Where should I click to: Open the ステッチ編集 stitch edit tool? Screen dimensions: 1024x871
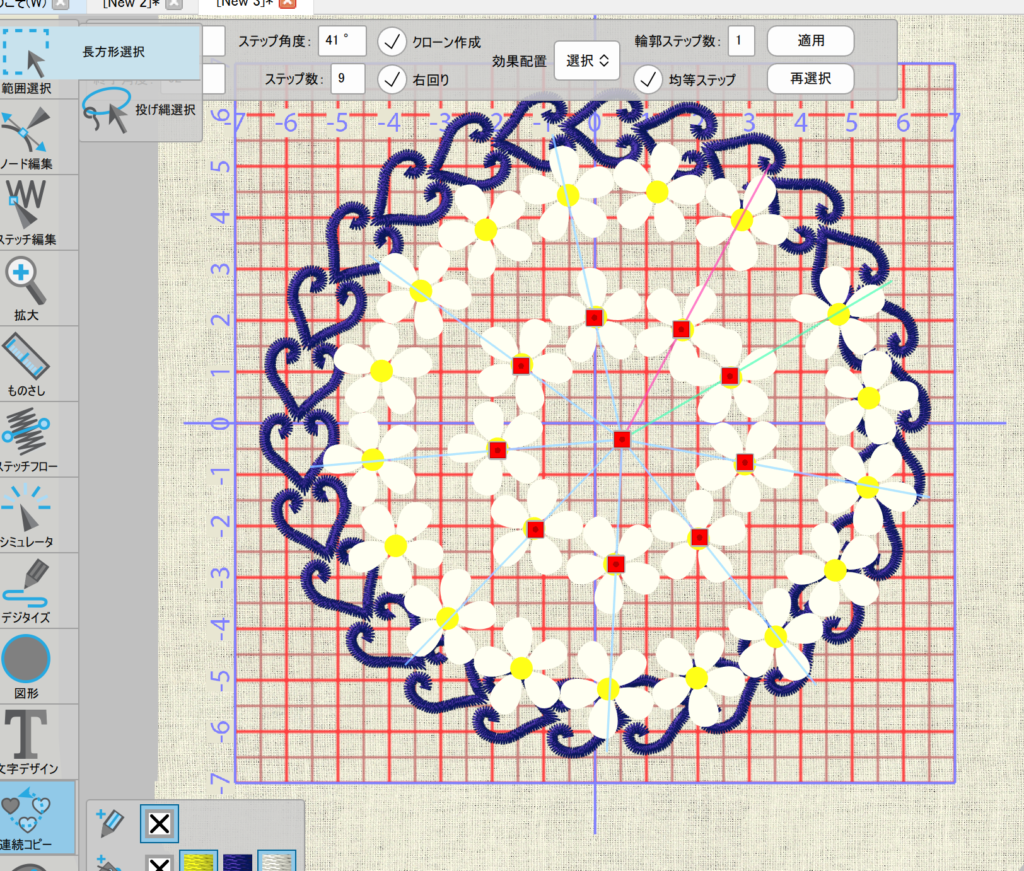[x=39, y=211]
